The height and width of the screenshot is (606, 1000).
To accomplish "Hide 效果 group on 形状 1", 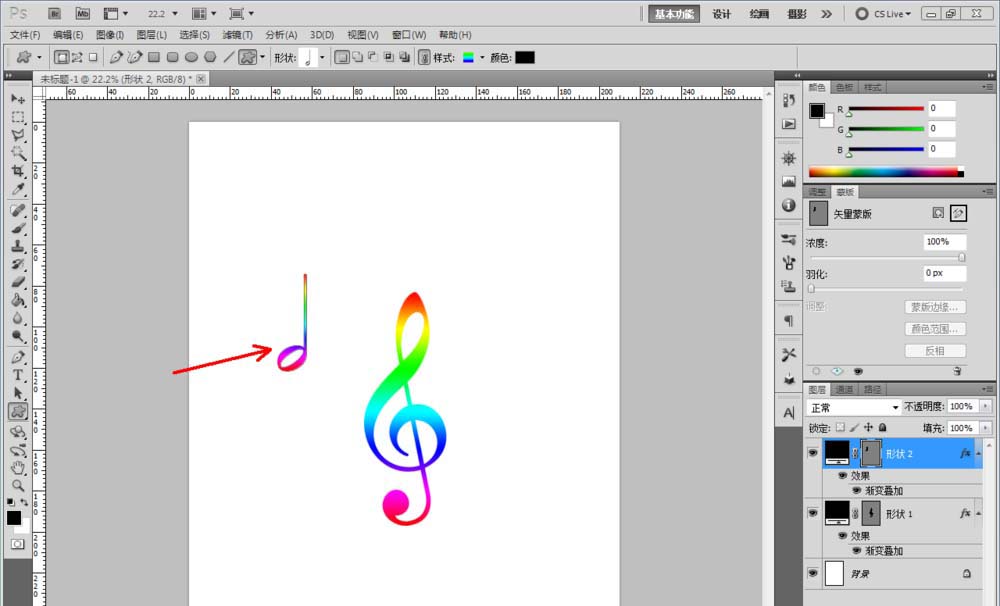I will coord(842,536).
